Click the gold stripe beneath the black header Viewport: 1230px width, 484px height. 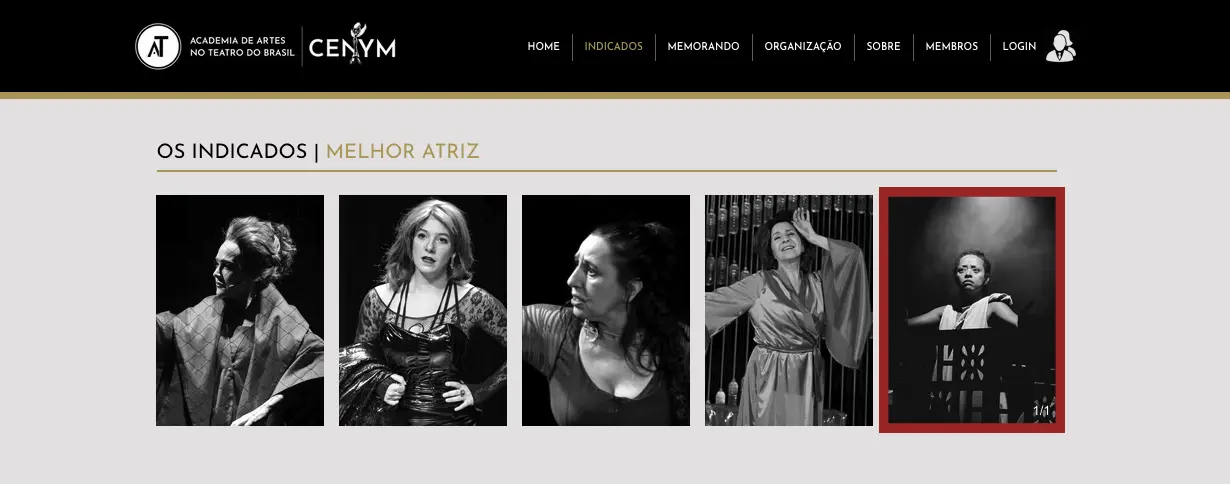pyautogui.click(x=615, y=96)
